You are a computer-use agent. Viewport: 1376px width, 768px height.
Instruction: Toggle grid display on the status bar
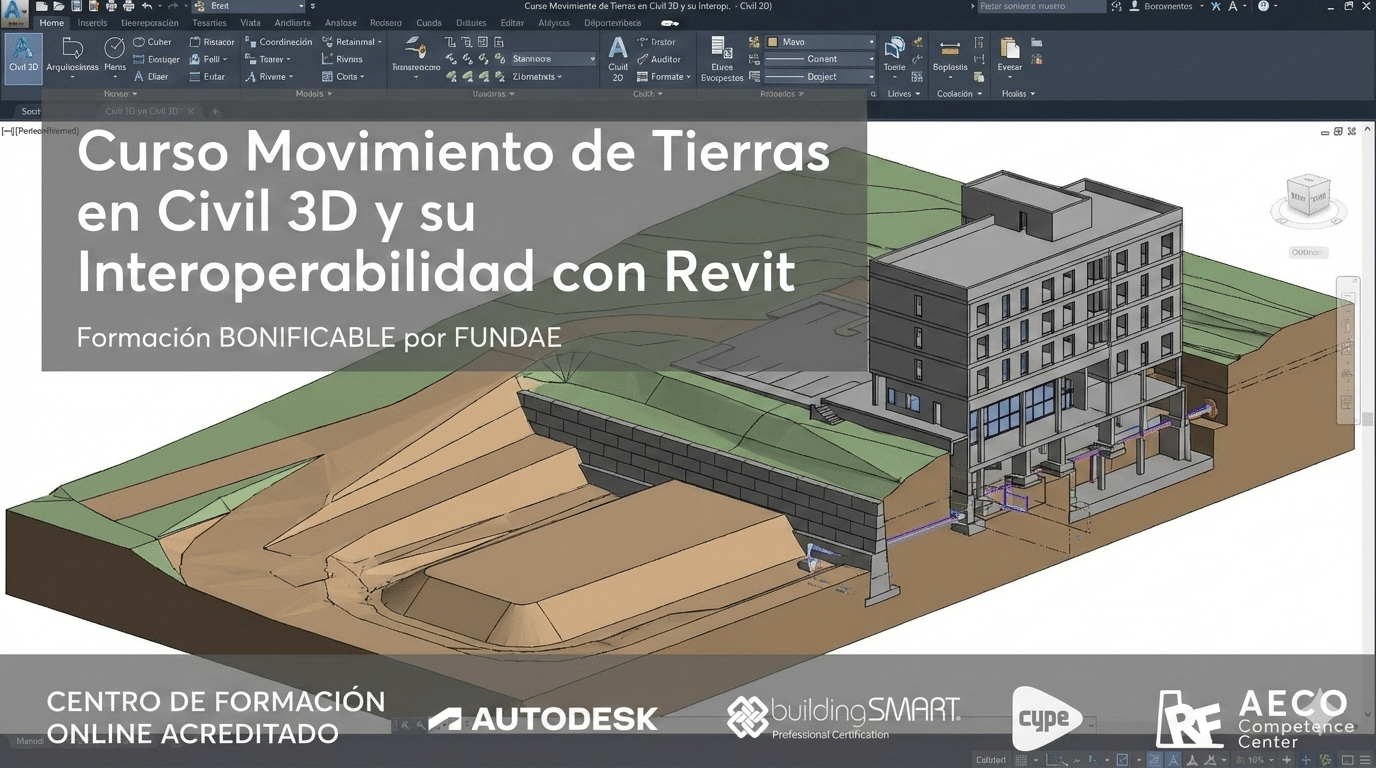1020,760
